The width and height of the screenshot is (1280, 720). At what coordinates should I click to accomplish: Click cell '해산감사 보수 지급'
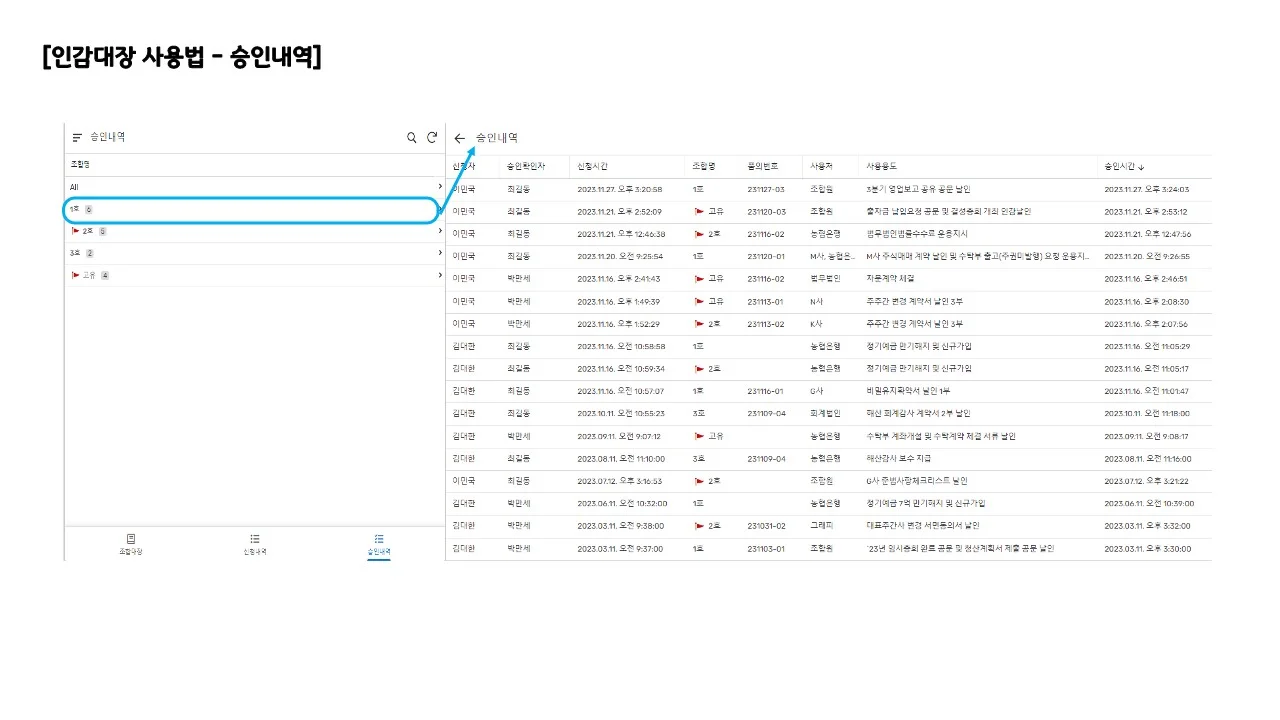tap(899, 458)
